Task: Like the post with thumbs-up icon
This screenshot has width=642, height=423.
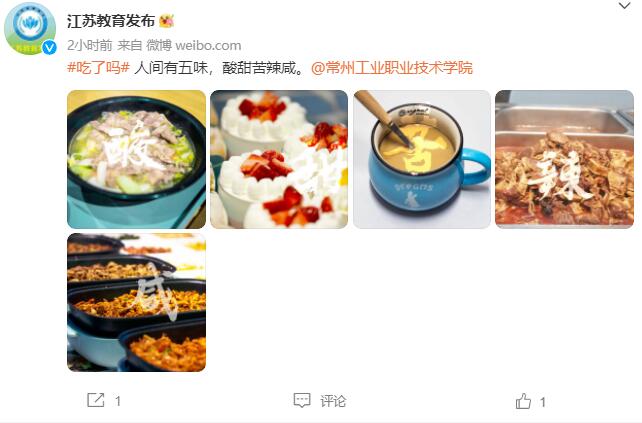Action: coord(523,401)
